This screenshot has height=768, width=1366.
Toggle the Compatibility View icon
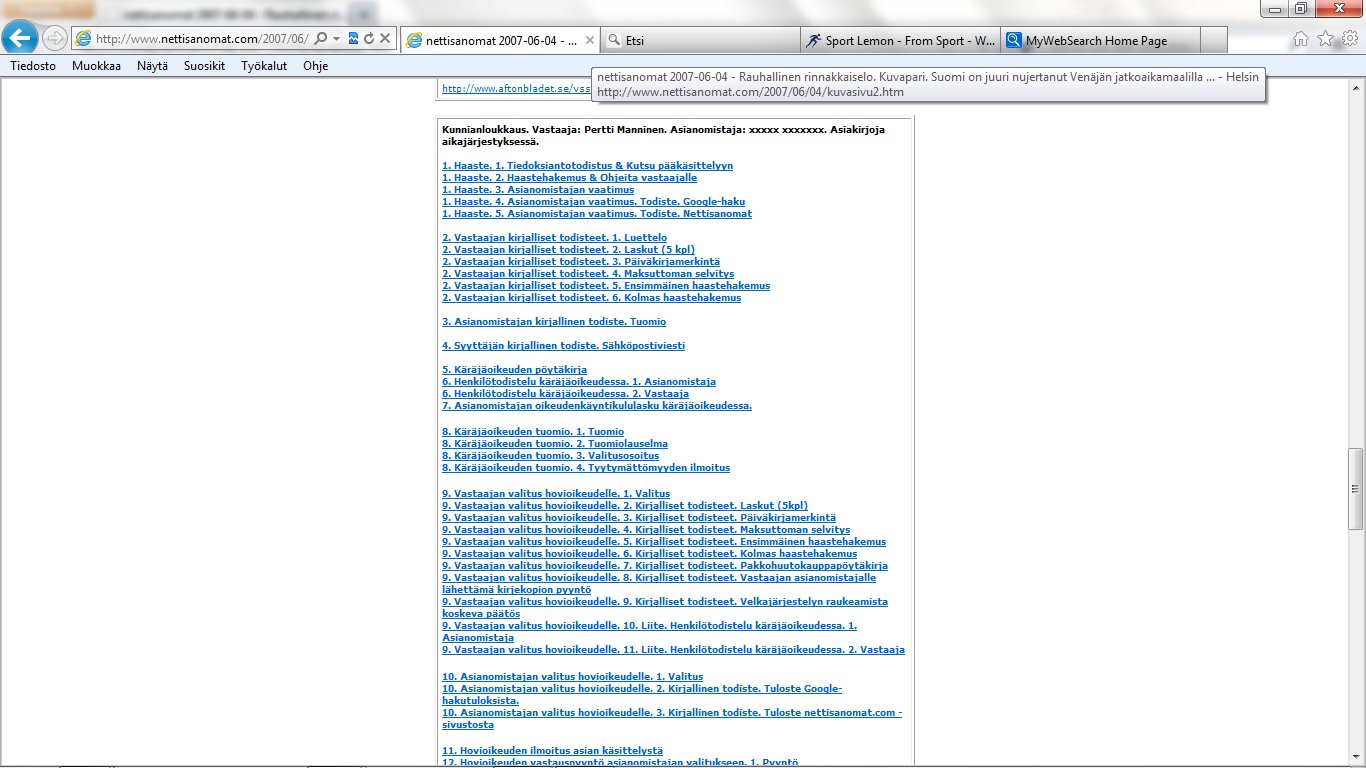(353, 39)
